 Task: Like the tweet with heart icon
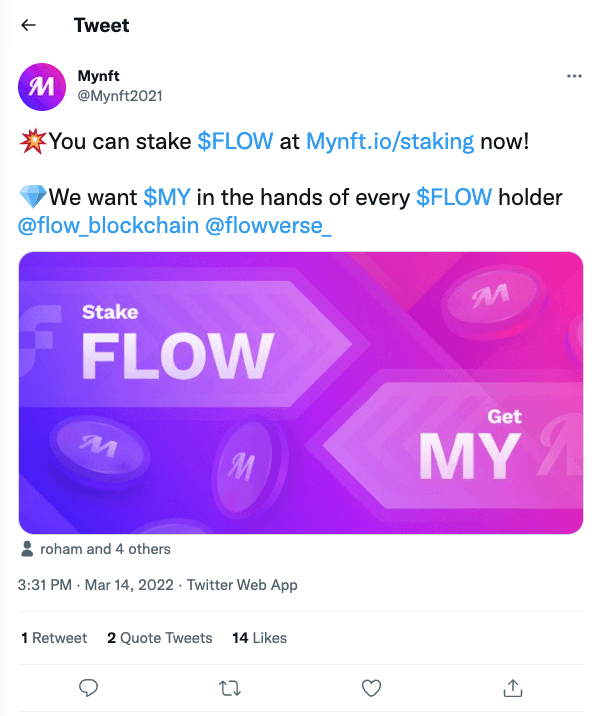point(371,687)
